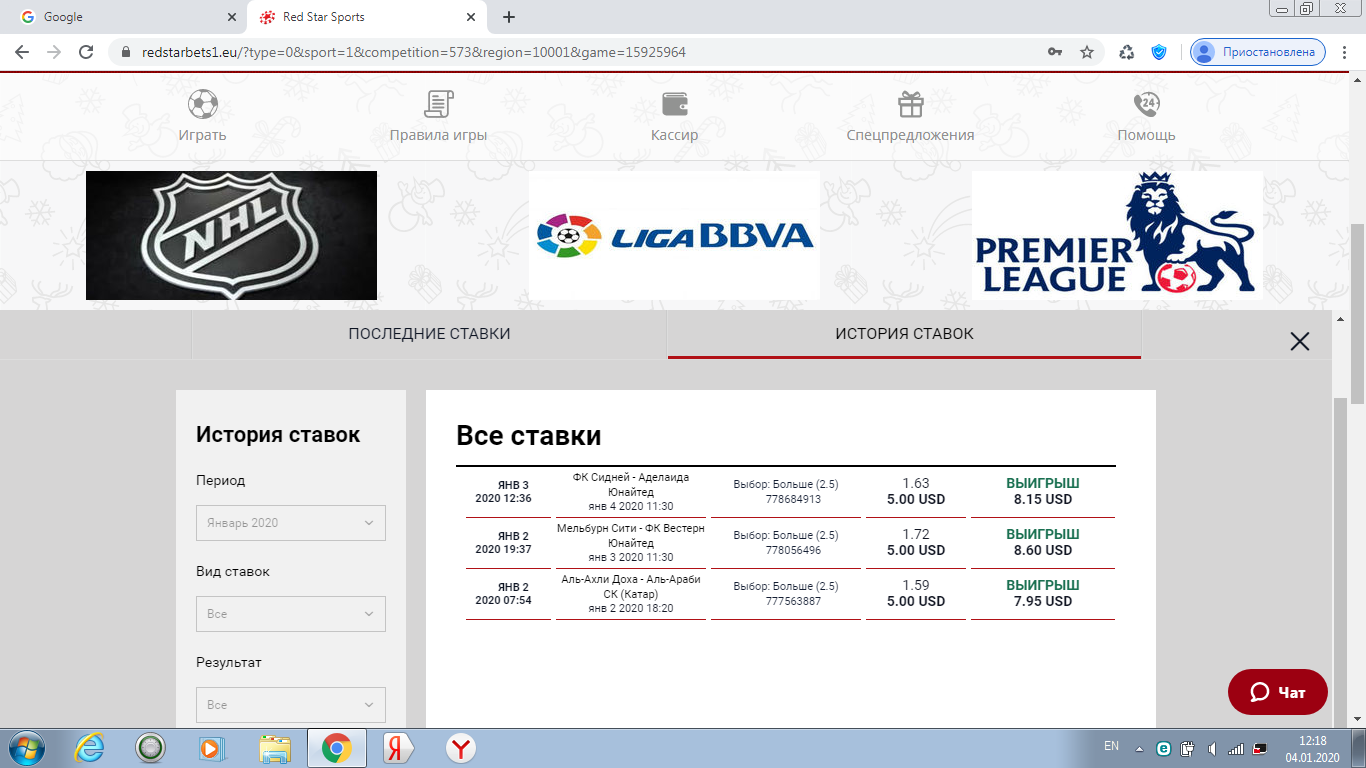Switch to Последние ставки tab
Screen dimensions: 1366x768
429,334
